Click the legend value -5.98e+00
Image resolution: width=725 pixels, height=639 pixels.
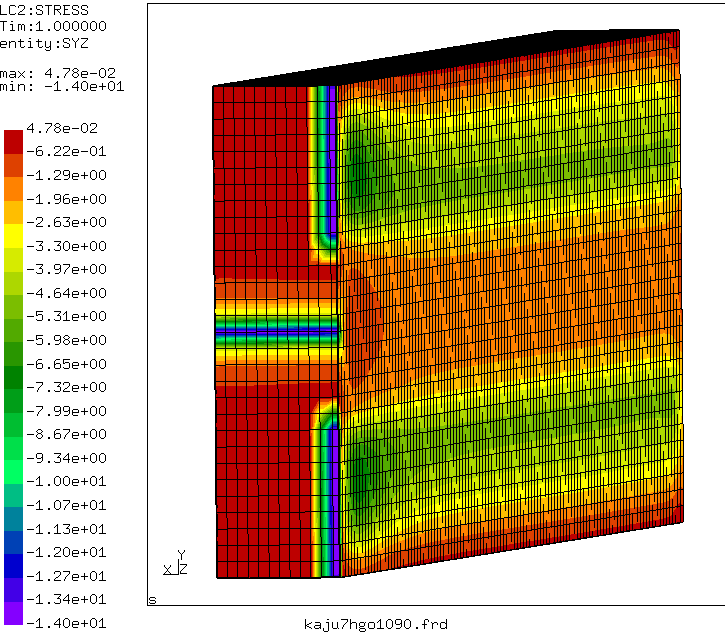pyautogui.click(x=66, y=340)
